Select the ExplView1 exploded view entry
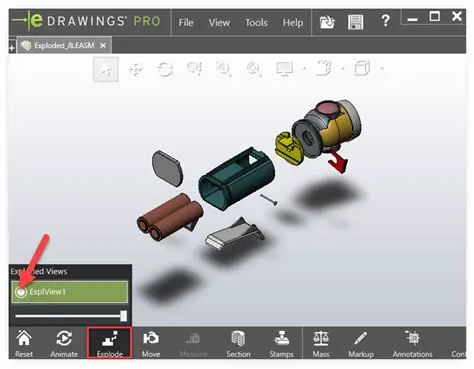The image size is (474, 369). [x=70, y=292]
